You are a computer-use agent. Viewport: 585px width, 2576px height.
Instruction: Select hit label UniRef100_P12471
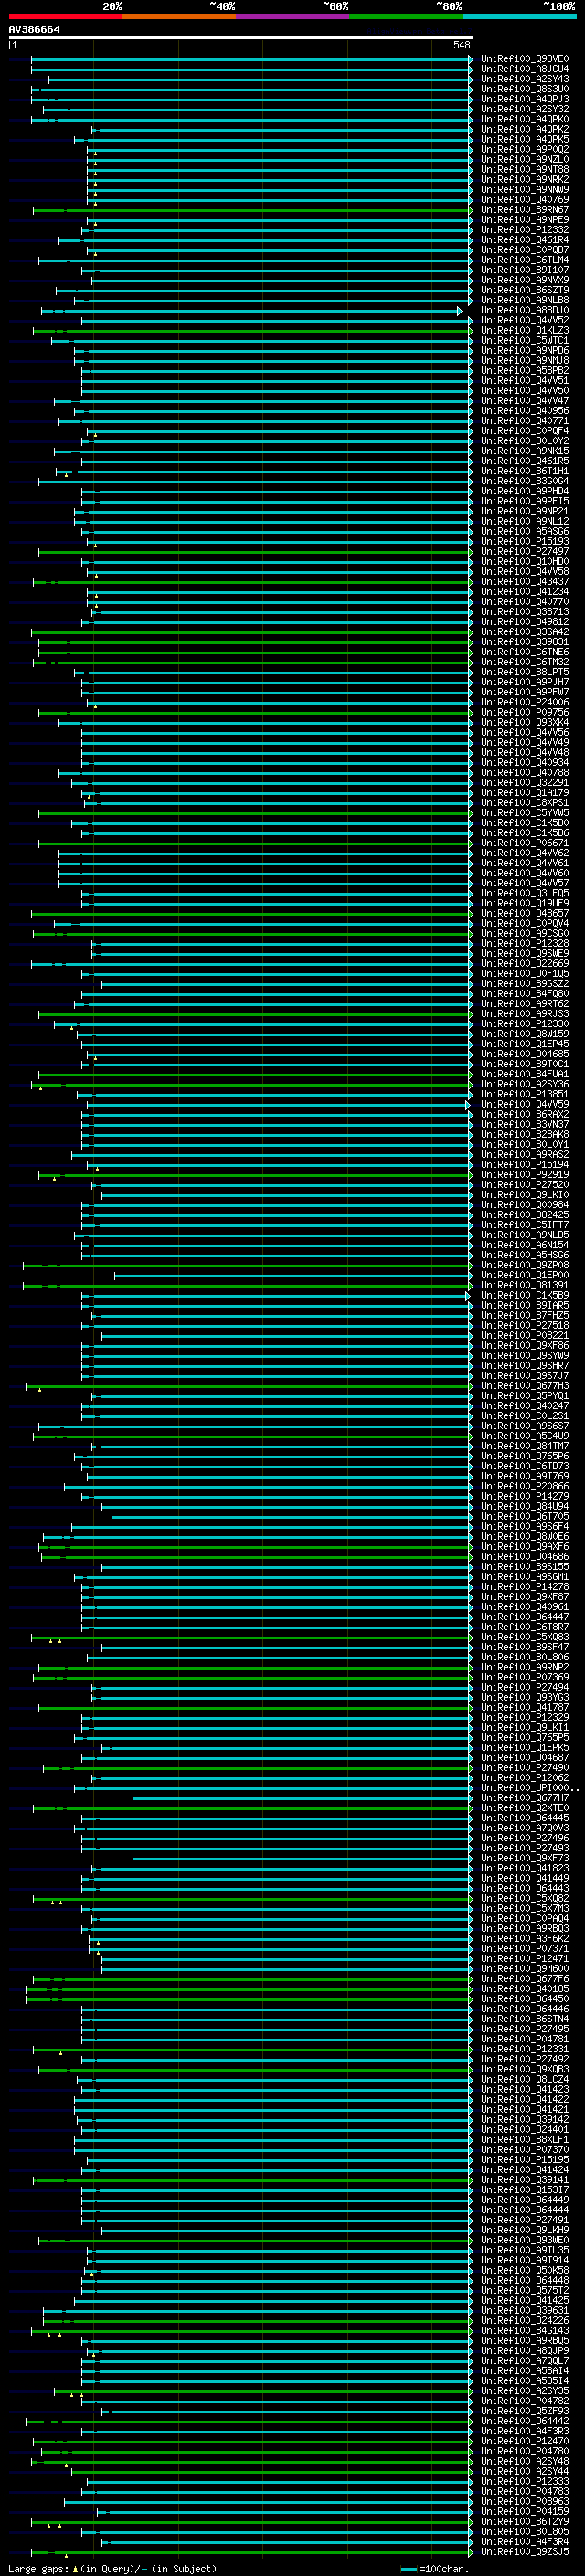[x=525, y=1959]
